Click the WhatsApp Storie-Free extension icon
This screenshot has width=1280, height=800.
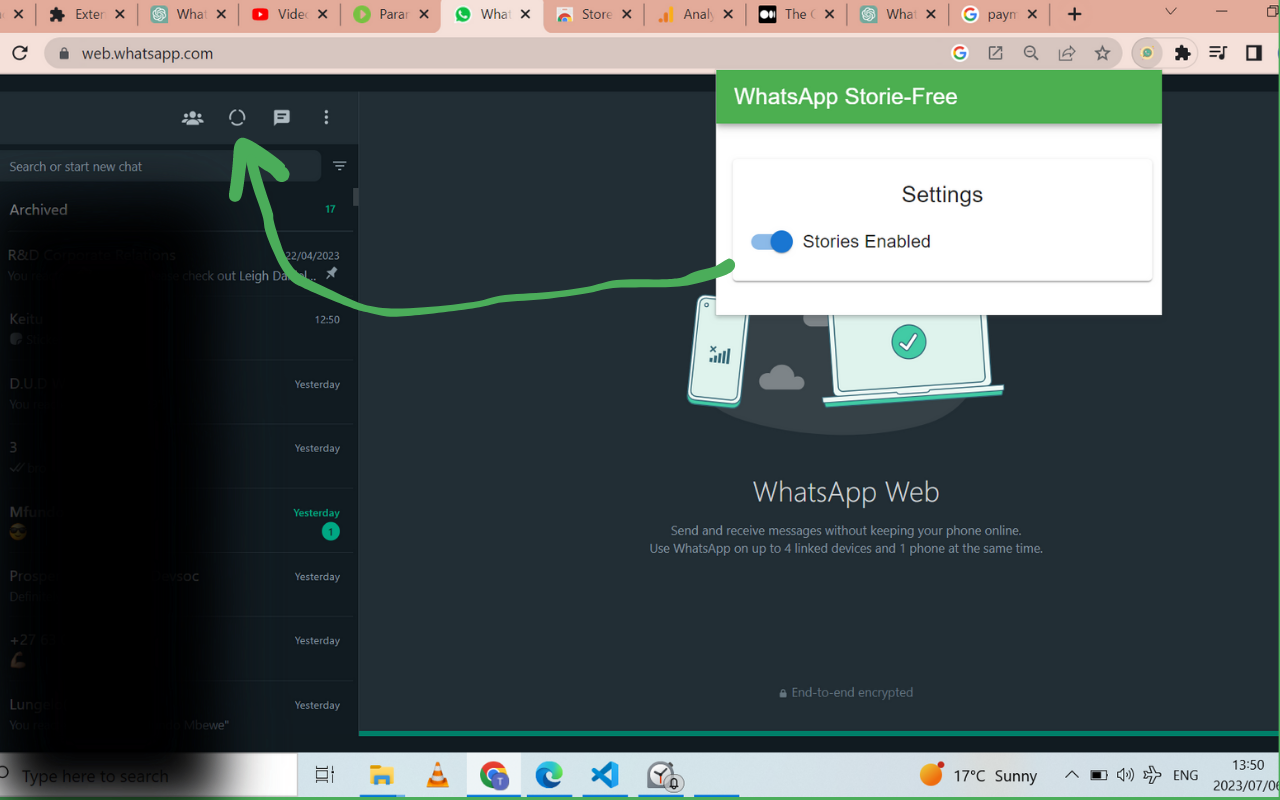(x=1146, y=52)
